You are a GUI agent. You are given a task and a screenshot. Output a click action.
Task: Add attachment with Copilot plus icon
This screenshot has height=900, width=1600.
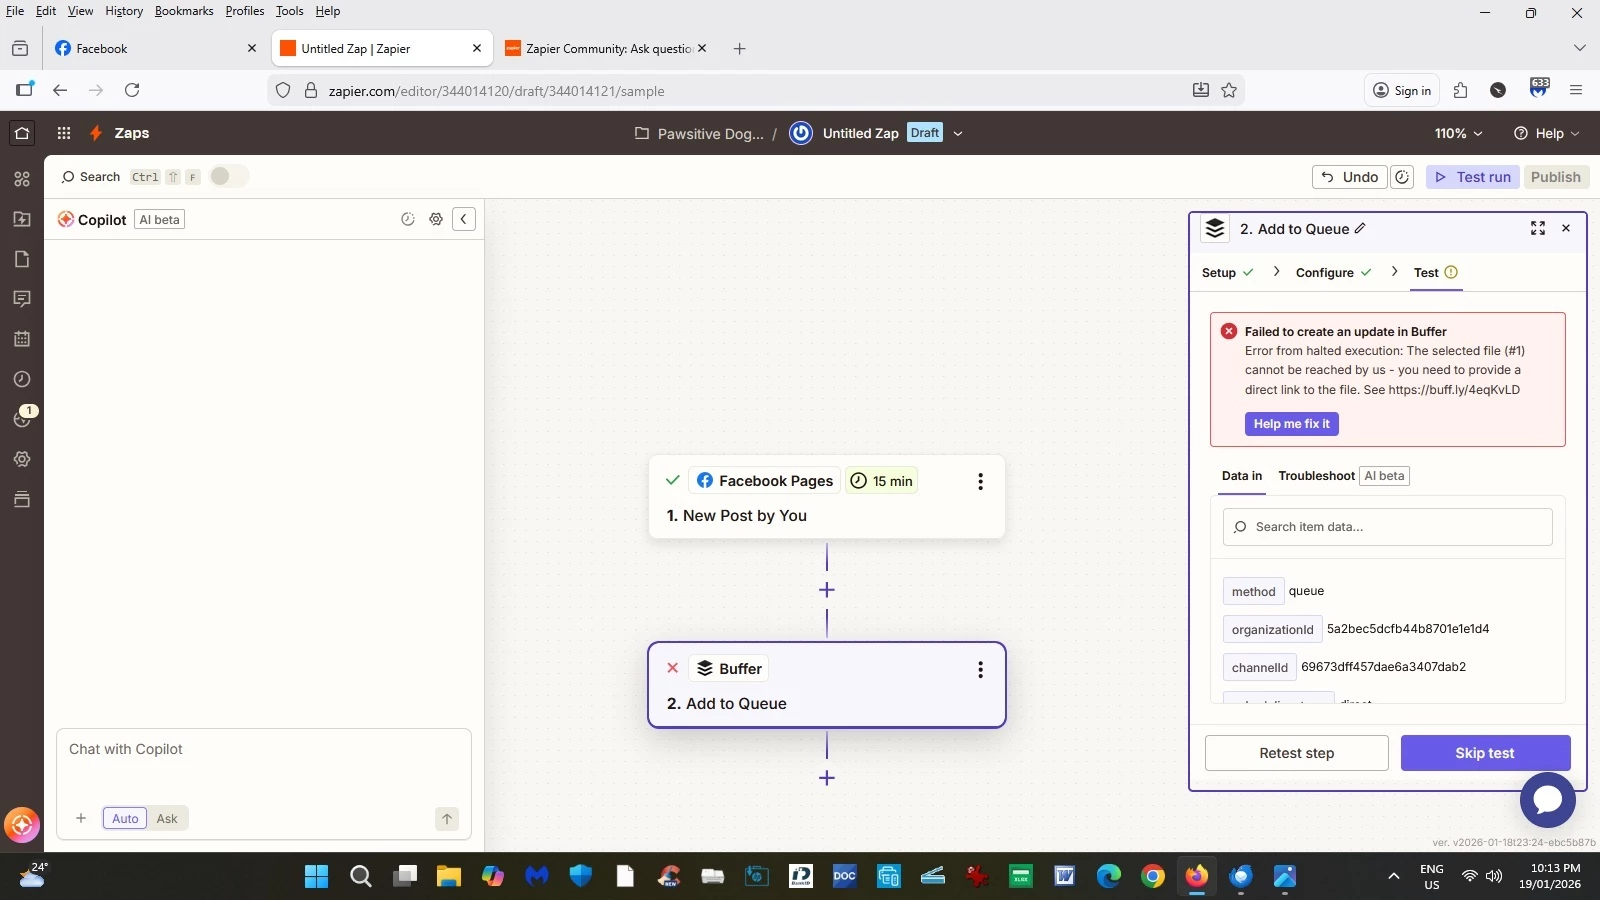point(81,818)
